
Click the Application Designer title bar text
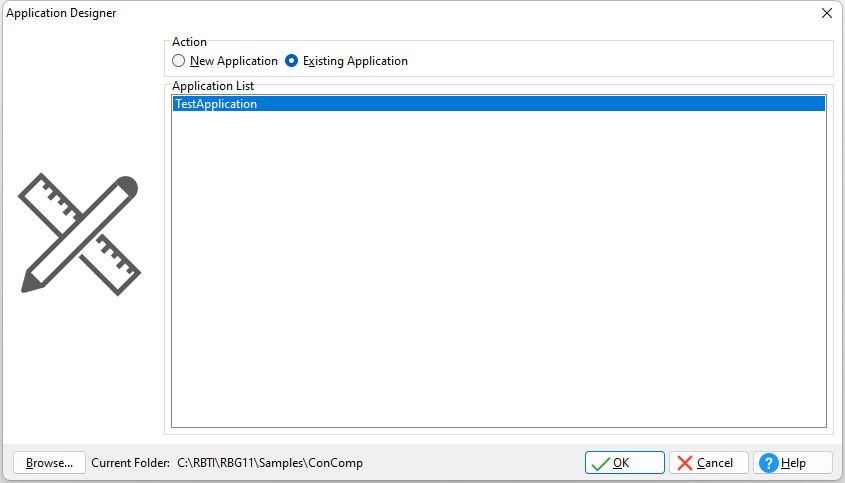tap(61, 13)
